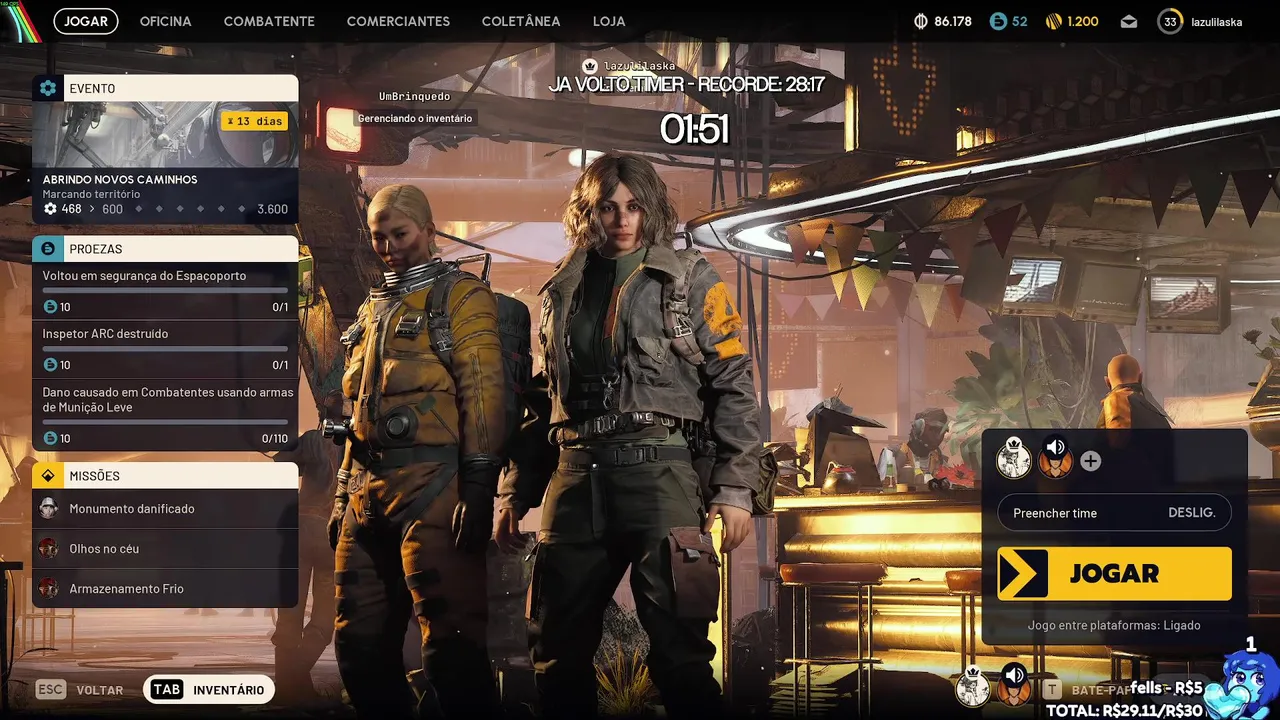Open the COLETÂNEA tab
This screenshot has height=720, width=1280.
tap(521, 21)
